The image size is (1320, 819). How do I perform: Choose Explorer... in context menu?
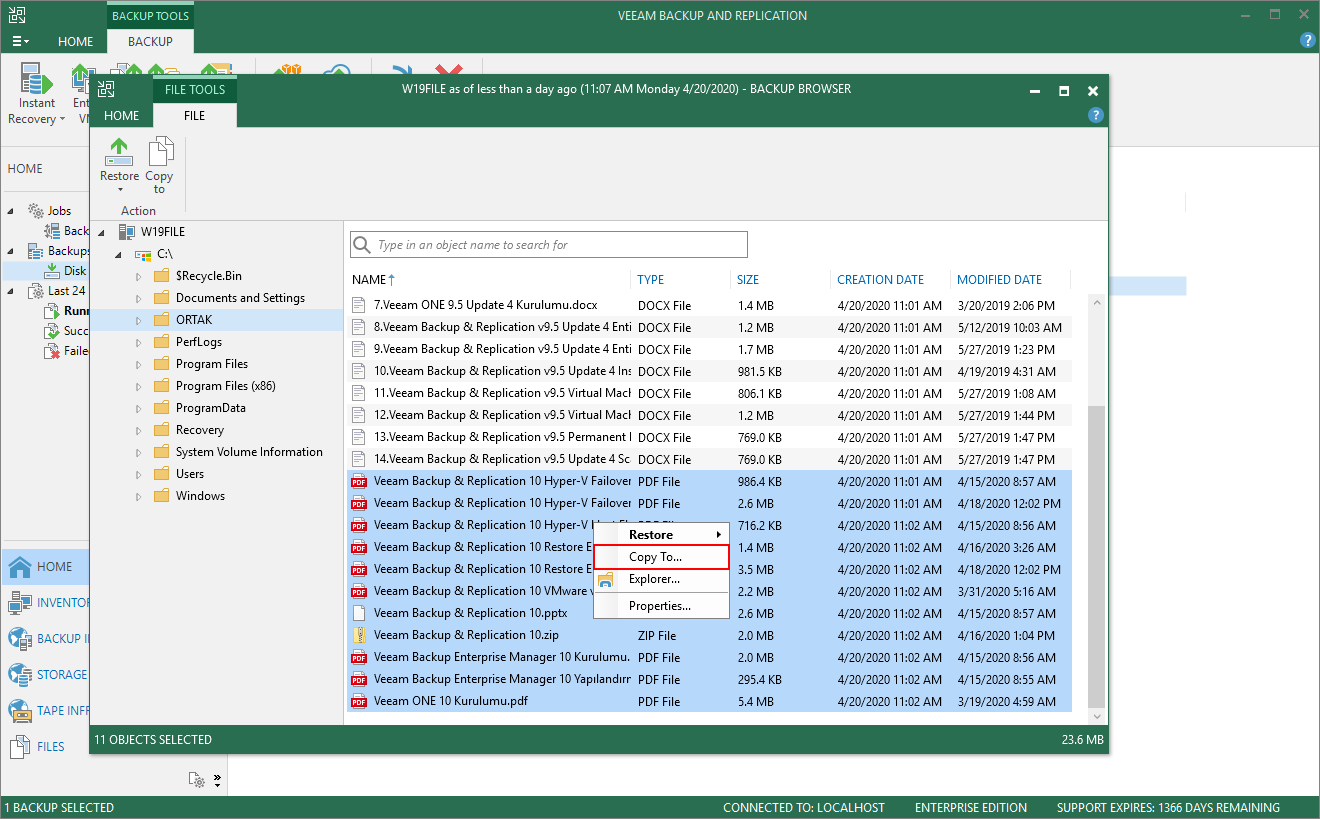(661, 579)
